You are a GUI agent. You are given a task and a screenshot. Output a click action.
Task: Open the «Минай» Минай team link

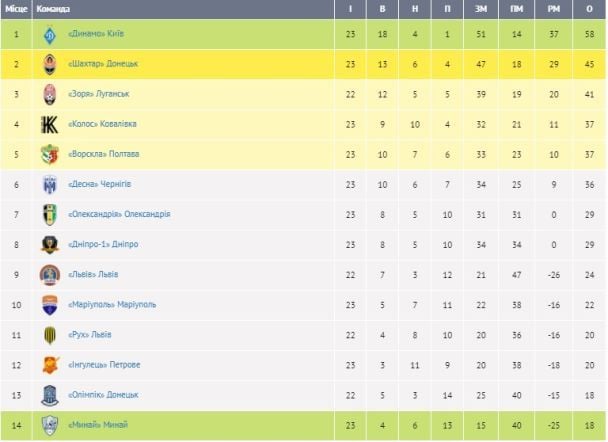[98, 426]
